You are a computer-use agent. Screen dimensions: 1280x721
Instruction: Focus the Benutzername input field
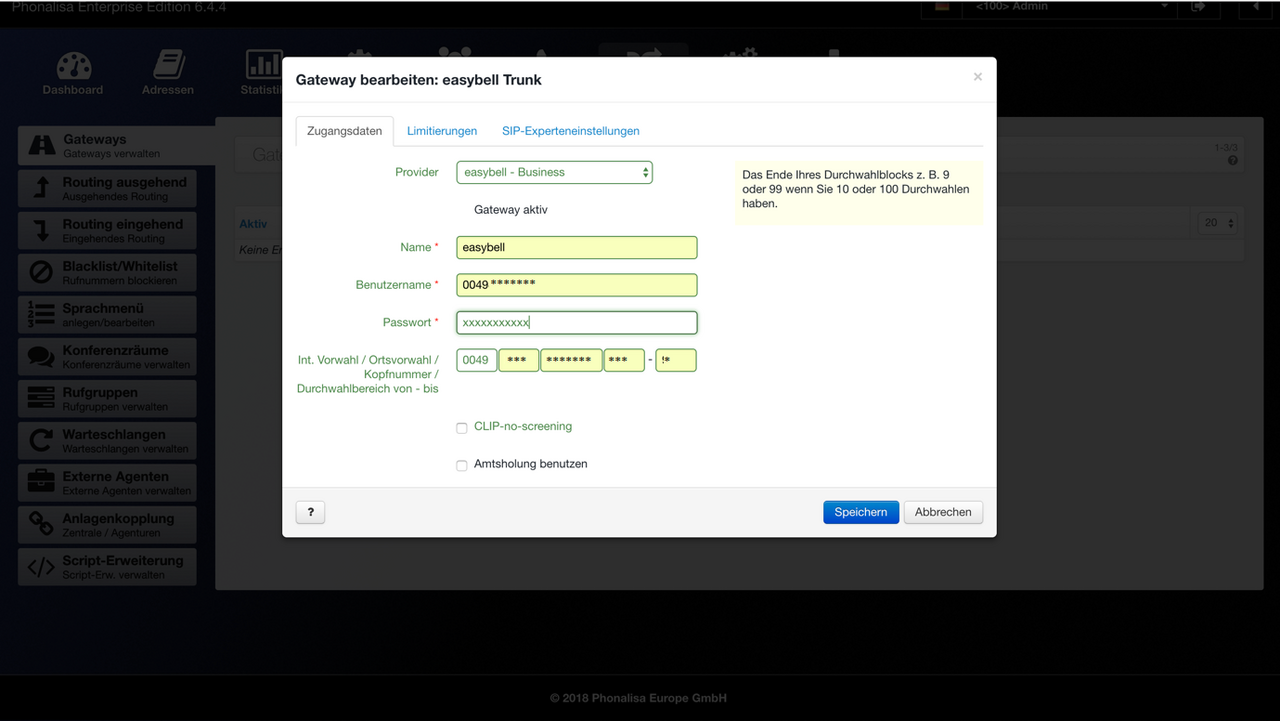[x=577, y=285]
